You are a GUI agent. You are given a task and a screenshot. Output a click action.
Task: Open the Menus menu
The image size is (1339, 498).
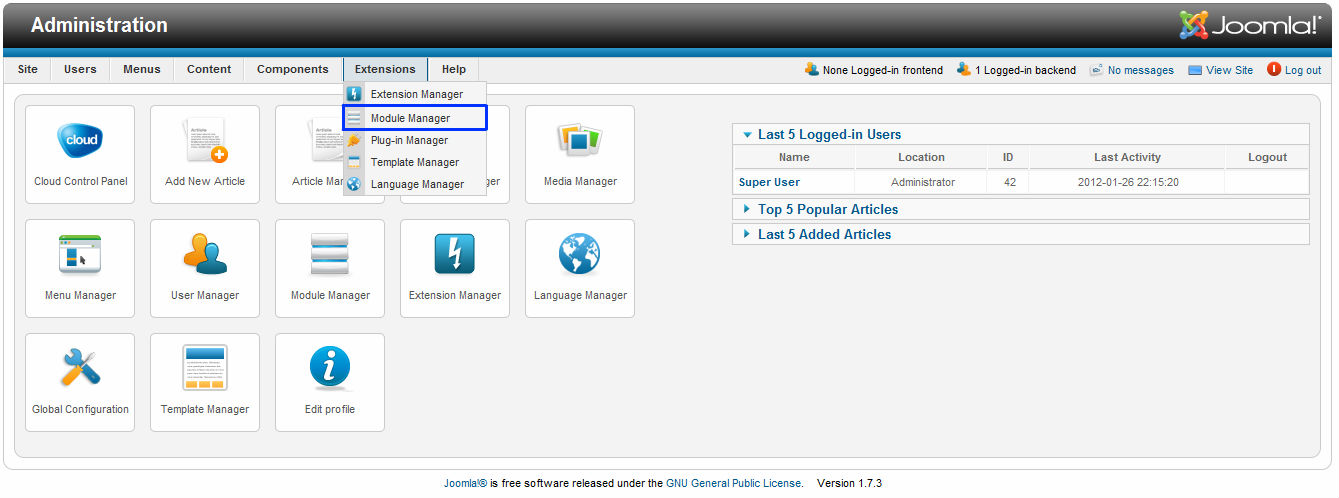[x=142, y=70]
